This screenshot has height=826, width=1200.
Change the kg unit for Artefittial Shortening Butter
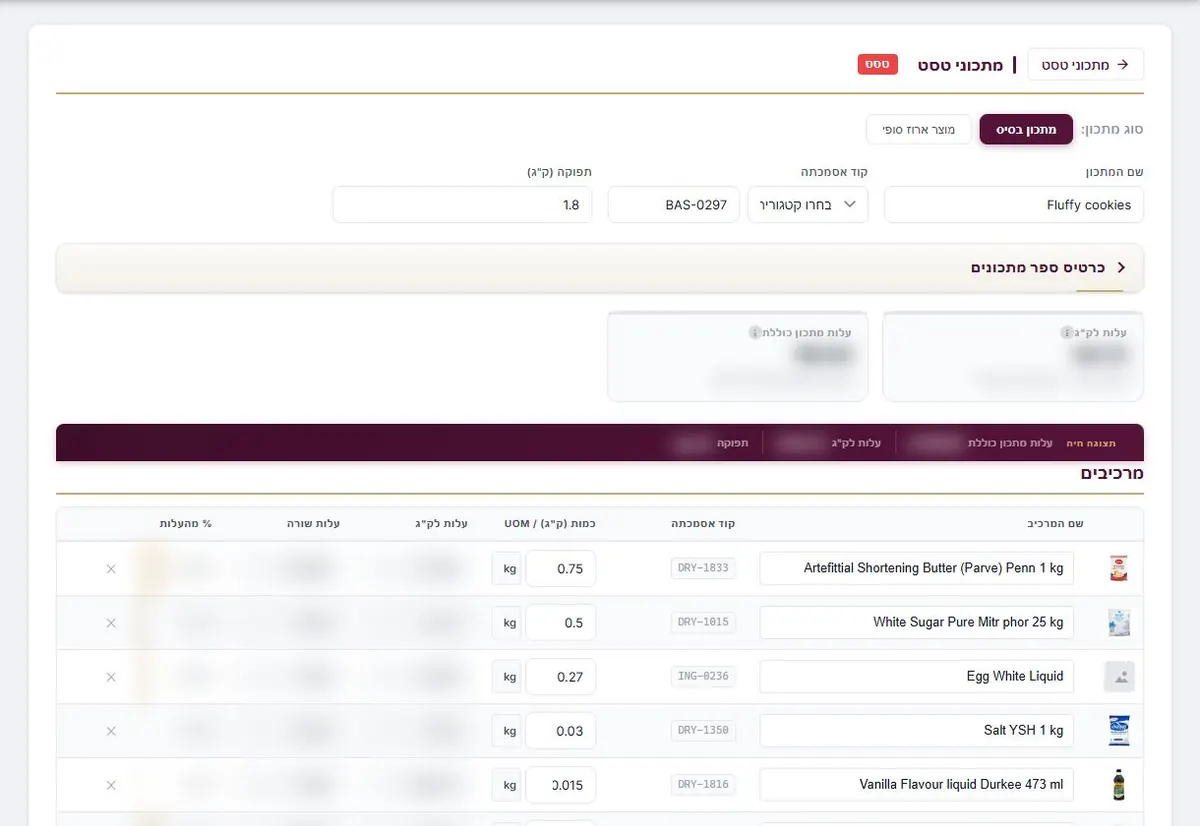coord(509,569)
